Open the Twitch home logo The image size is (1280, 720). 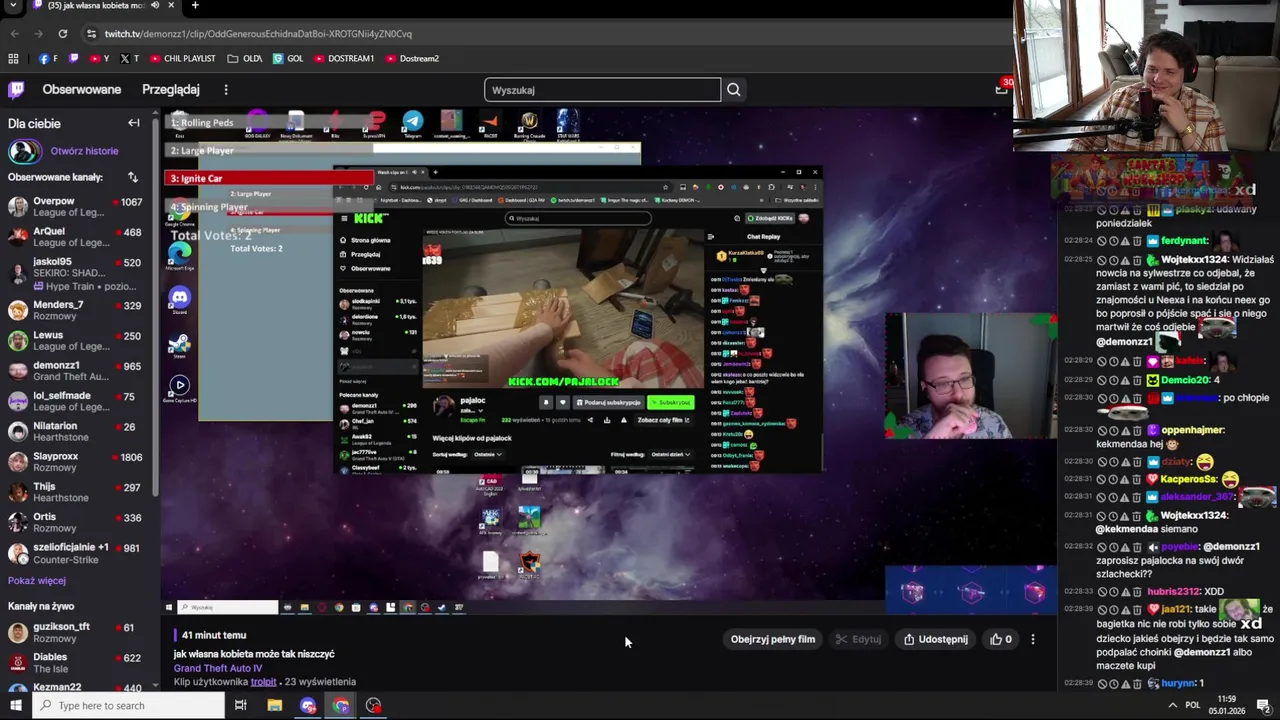(16, 90)
